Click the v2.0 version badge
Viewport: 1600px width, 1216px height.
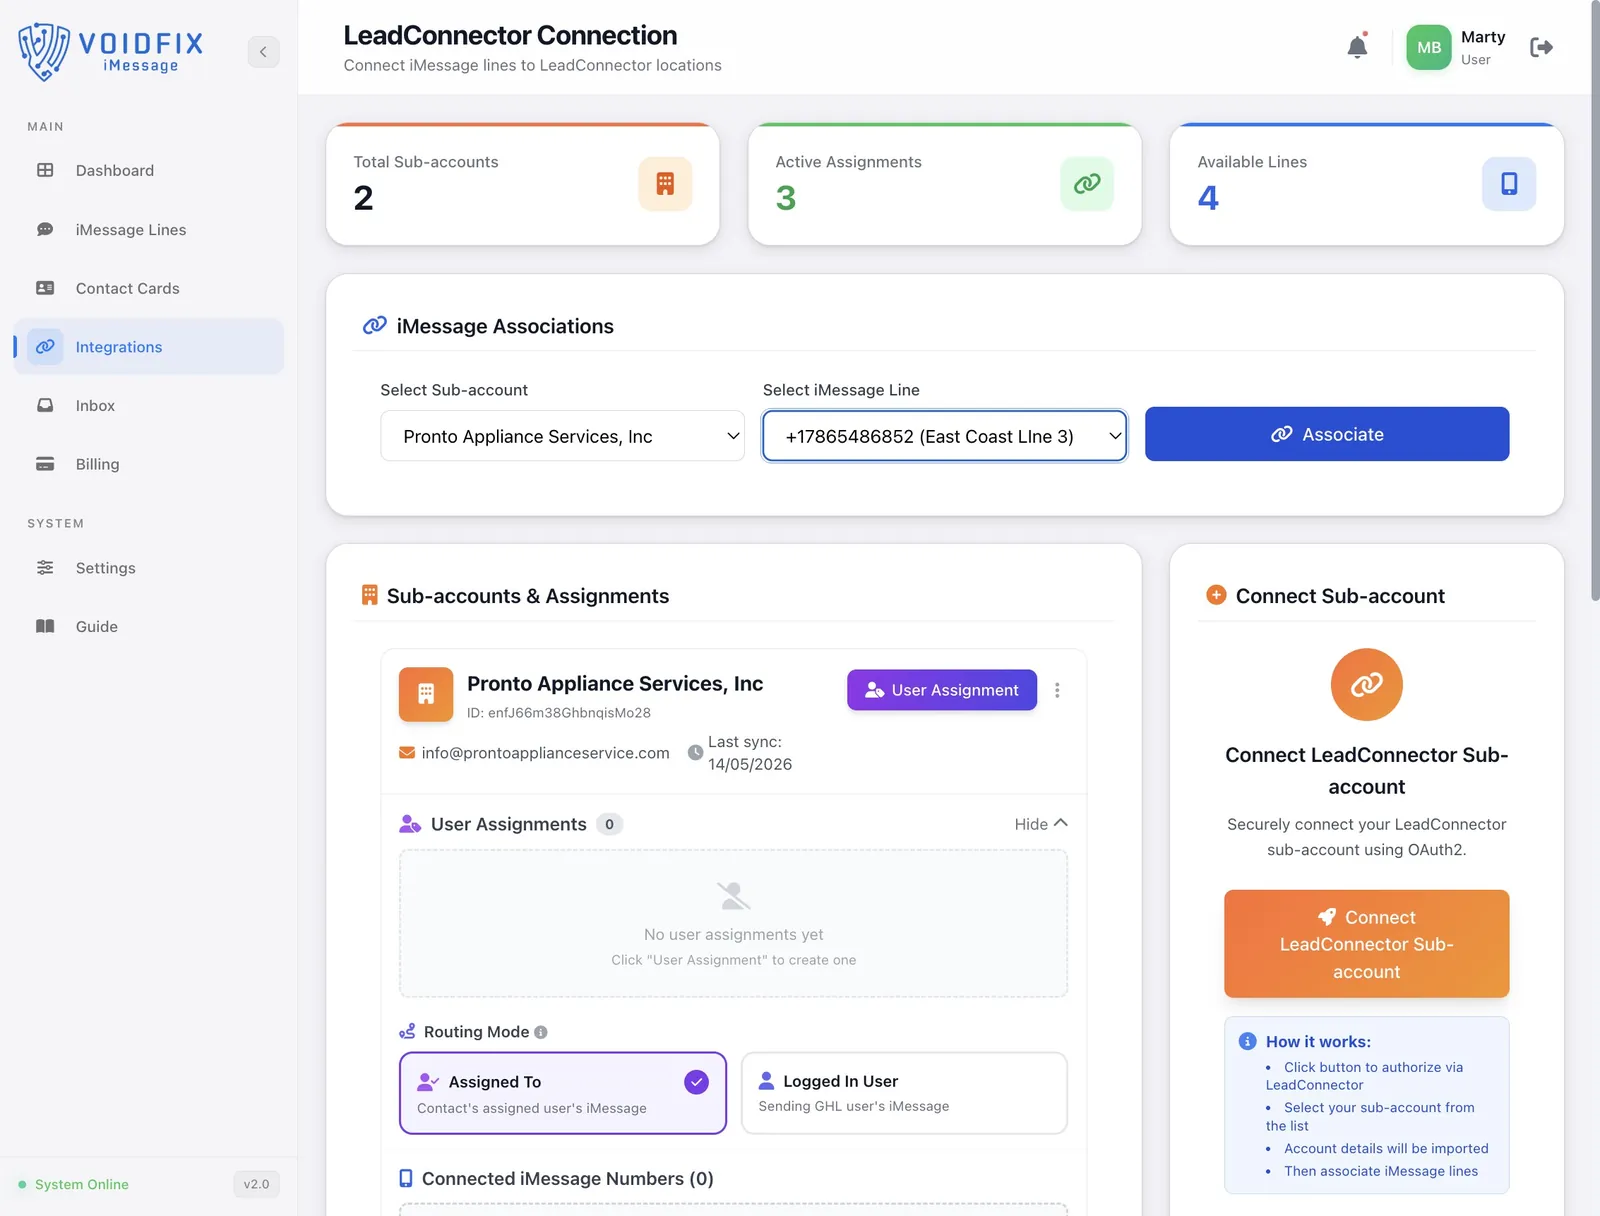[x=256, y=1185]
